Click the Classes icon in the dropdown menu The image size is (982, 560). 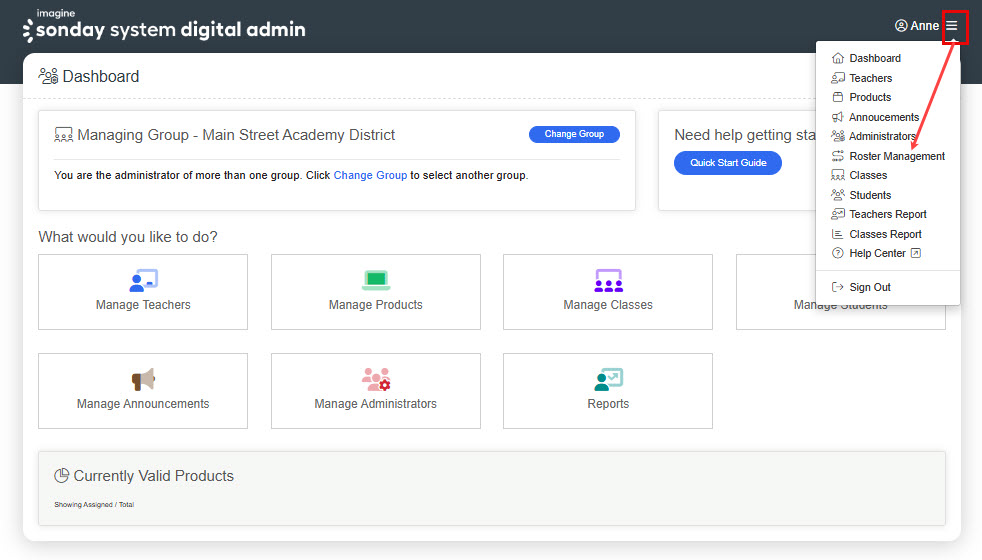pos(837,175)
